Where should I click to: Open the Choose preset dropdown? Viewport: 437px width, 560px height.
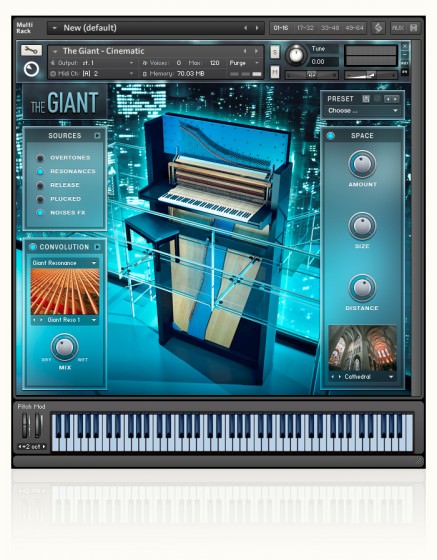pos(363,111)
